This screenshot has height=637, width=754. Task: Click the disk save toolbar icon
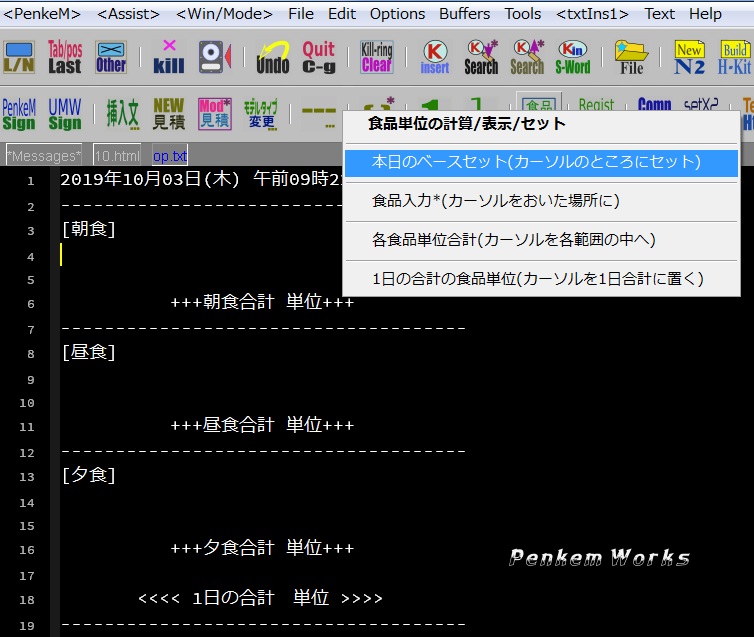click(215, 57)
